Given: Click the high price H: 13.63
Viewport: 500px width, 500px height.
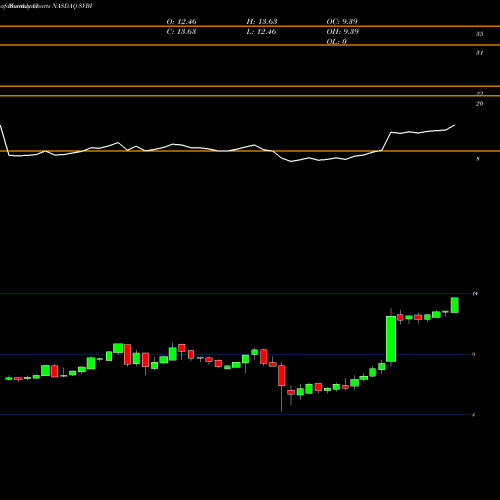Looking at the screenshot, I should pyautogui.click(x=262, y=22).
